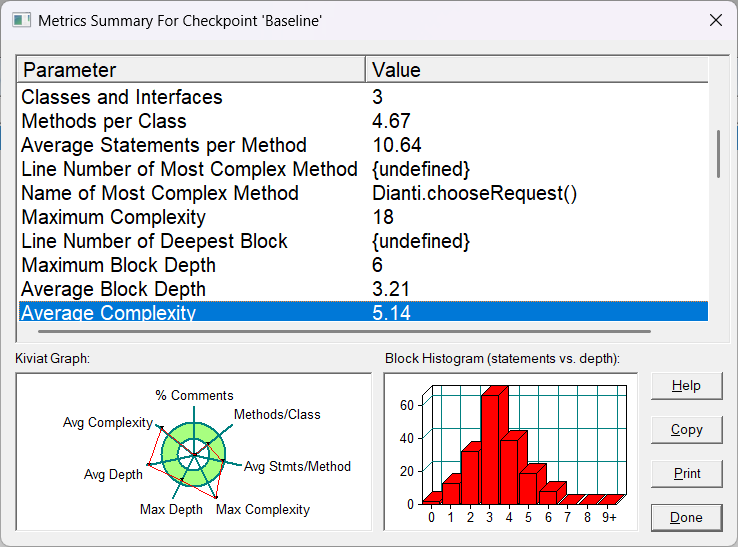
Task: Click the Max Depth label in Kiviat graph
Action: point(171,509)
